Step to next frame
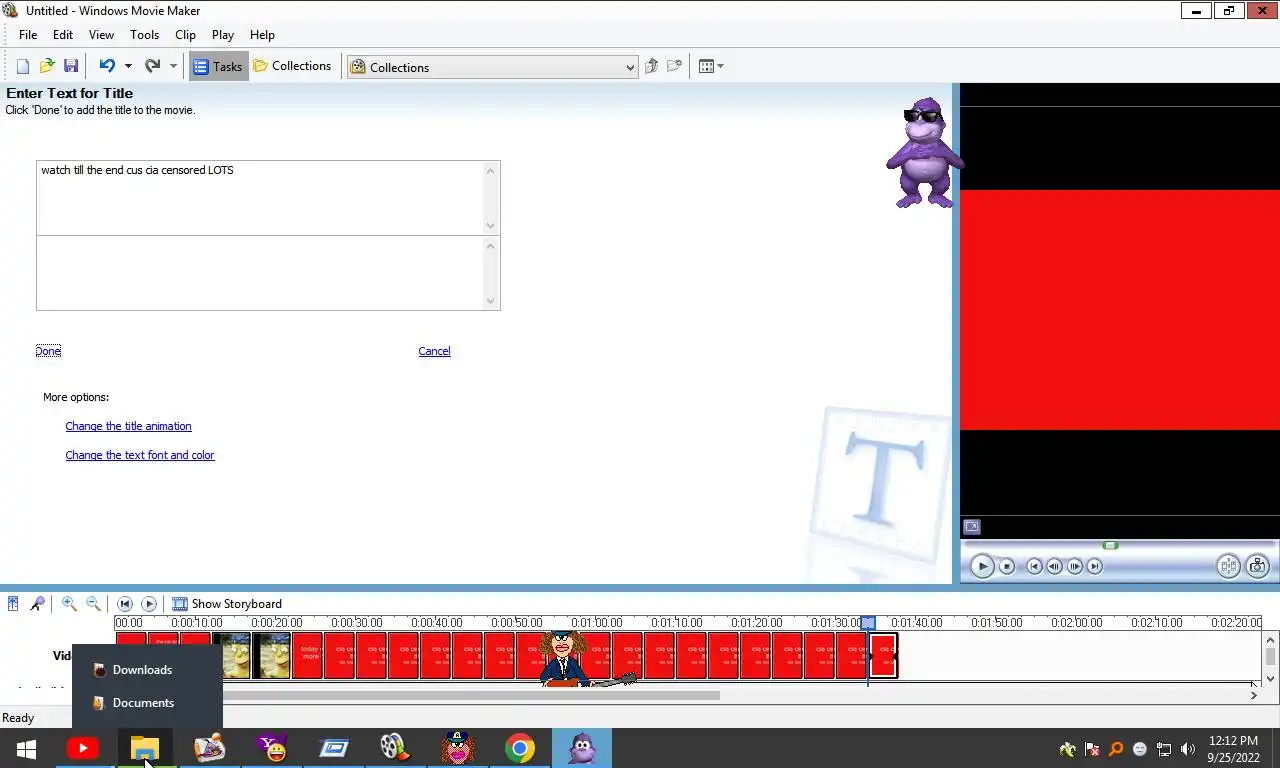Viewport: 1280px width, 768px height. point(1075,566)
